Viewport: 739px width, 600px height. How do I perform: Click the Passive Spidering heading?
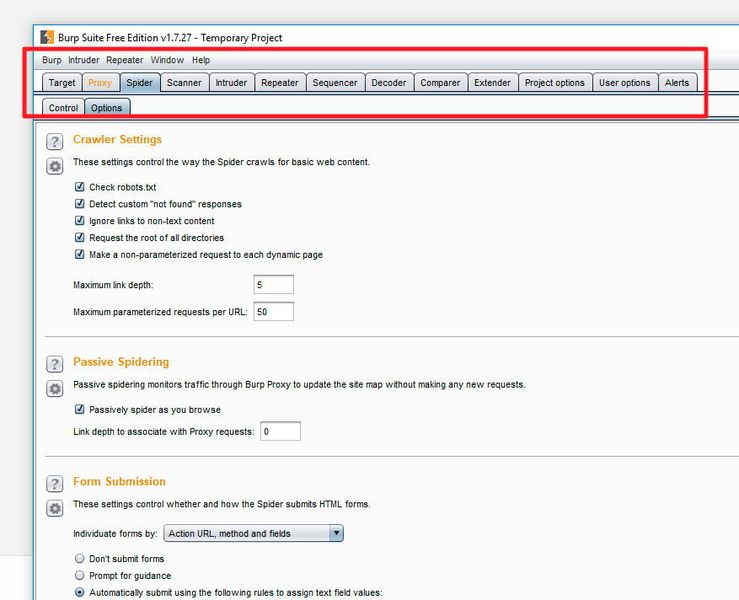click(121, 362)
